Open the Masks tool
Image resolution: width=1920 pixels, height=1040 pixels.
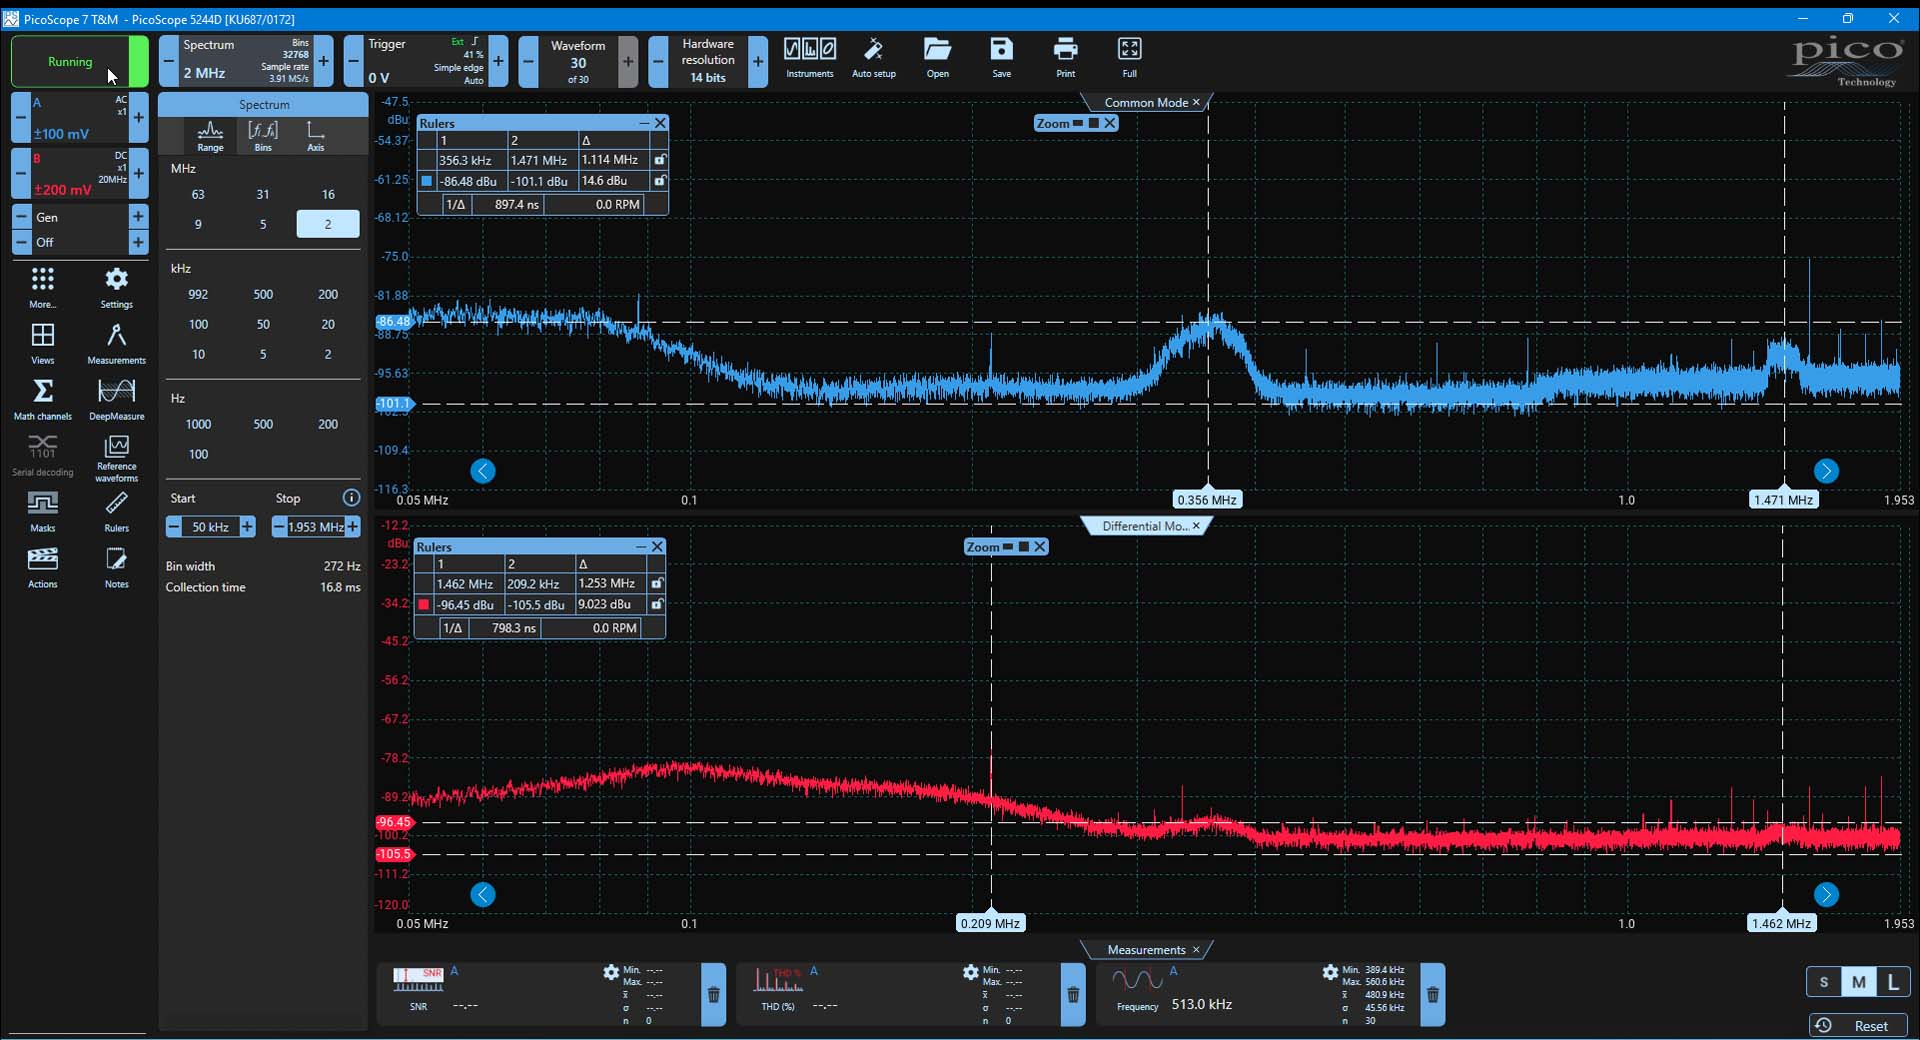pos(42,511)
